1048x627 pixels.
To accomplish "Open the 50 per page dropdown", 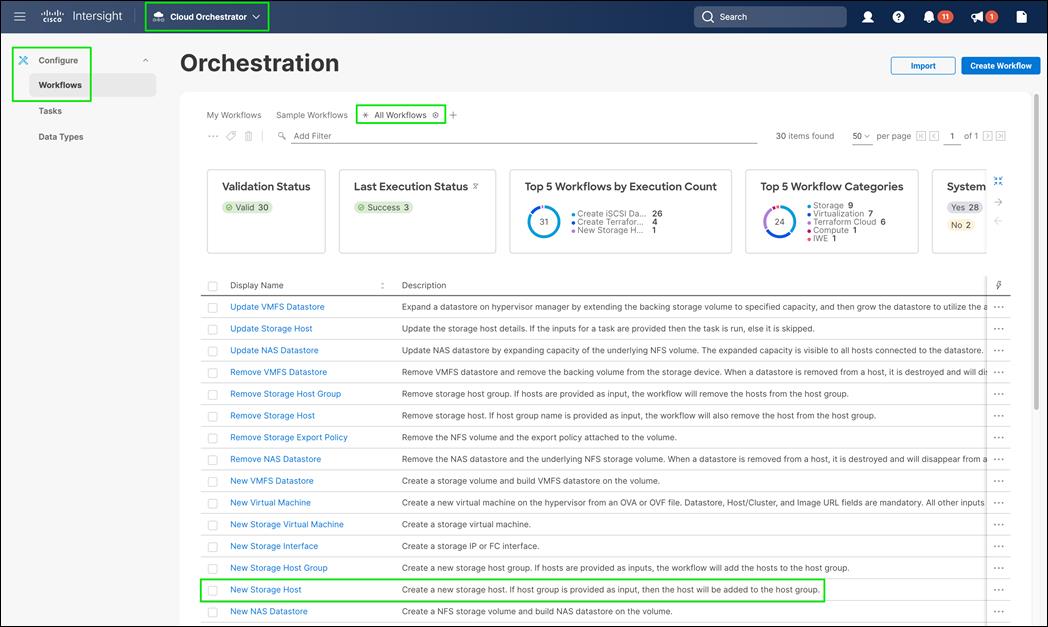I will pyautogui.click(x=861, y=135).
